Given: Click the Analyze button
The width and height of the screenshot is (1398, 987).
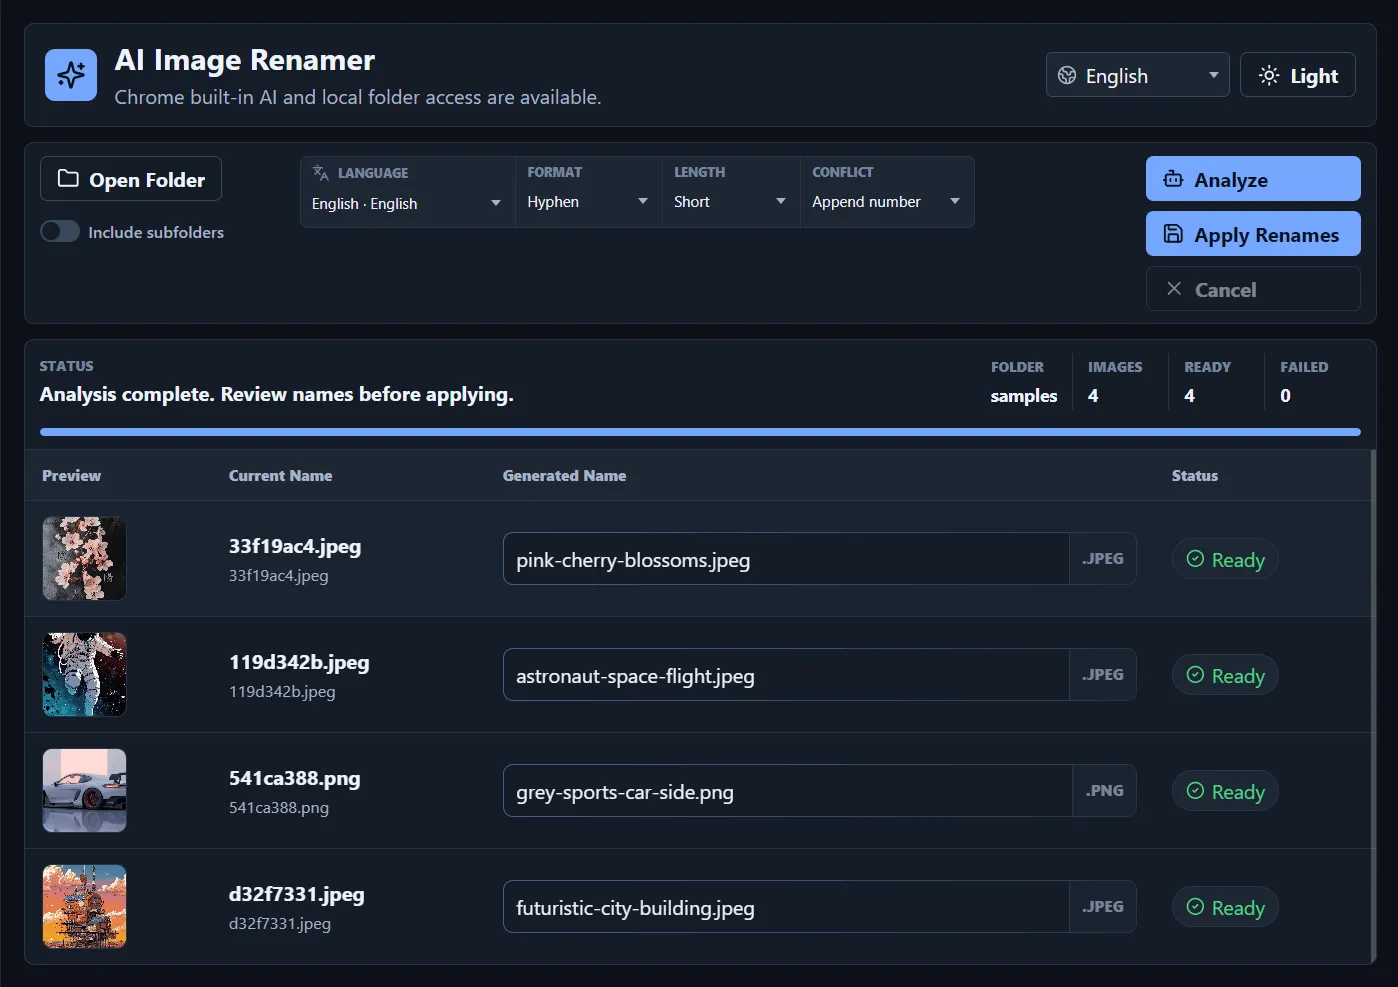Looking at the screenshot, I should coord(1253,179).
